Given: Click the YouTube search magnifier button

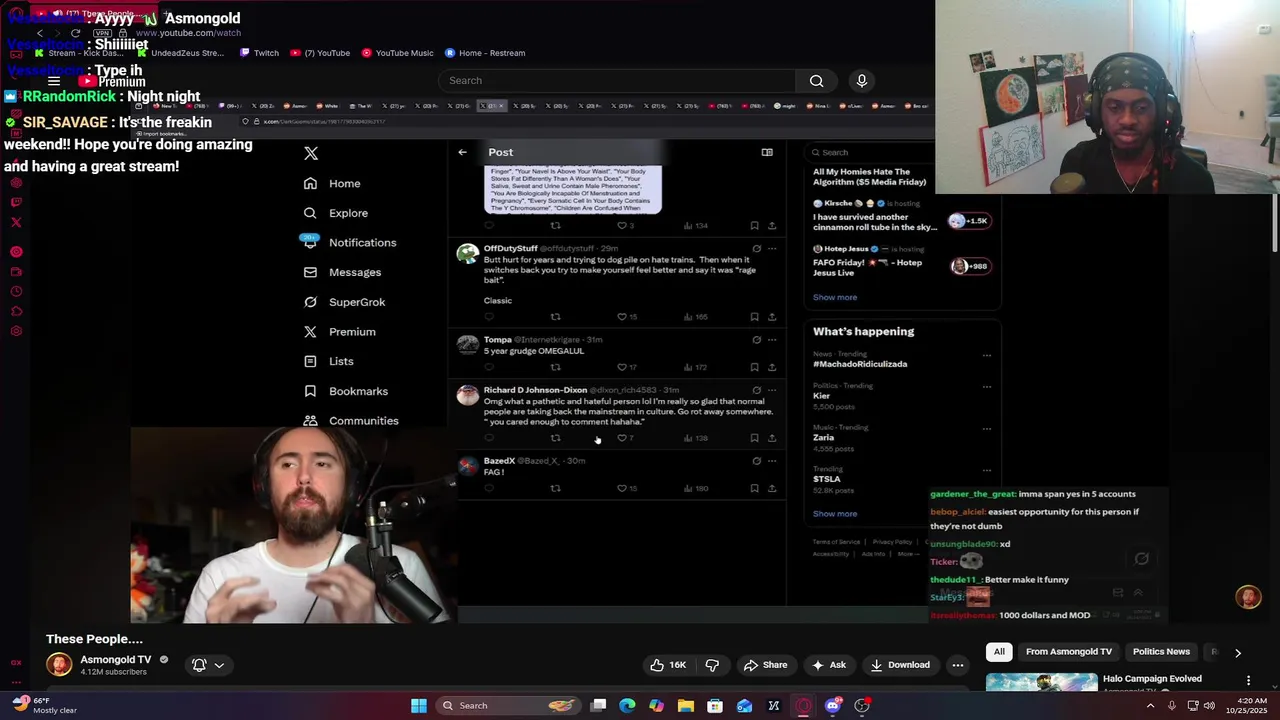Looking at the screenshot, I should pyautogui.click(x=816, y=81).
